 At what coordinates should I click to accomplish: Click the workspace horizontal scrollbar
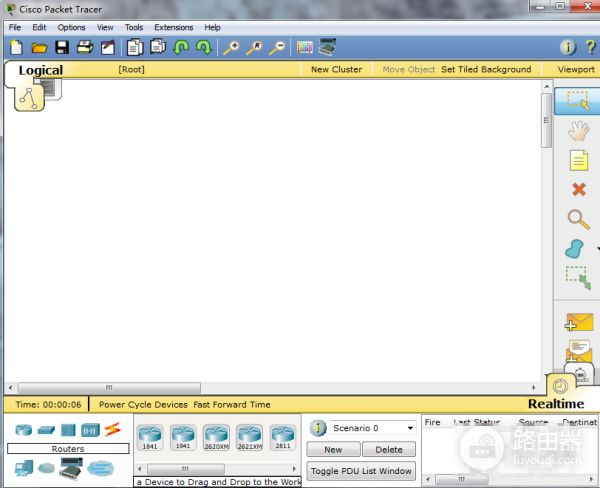coord(110,387)
